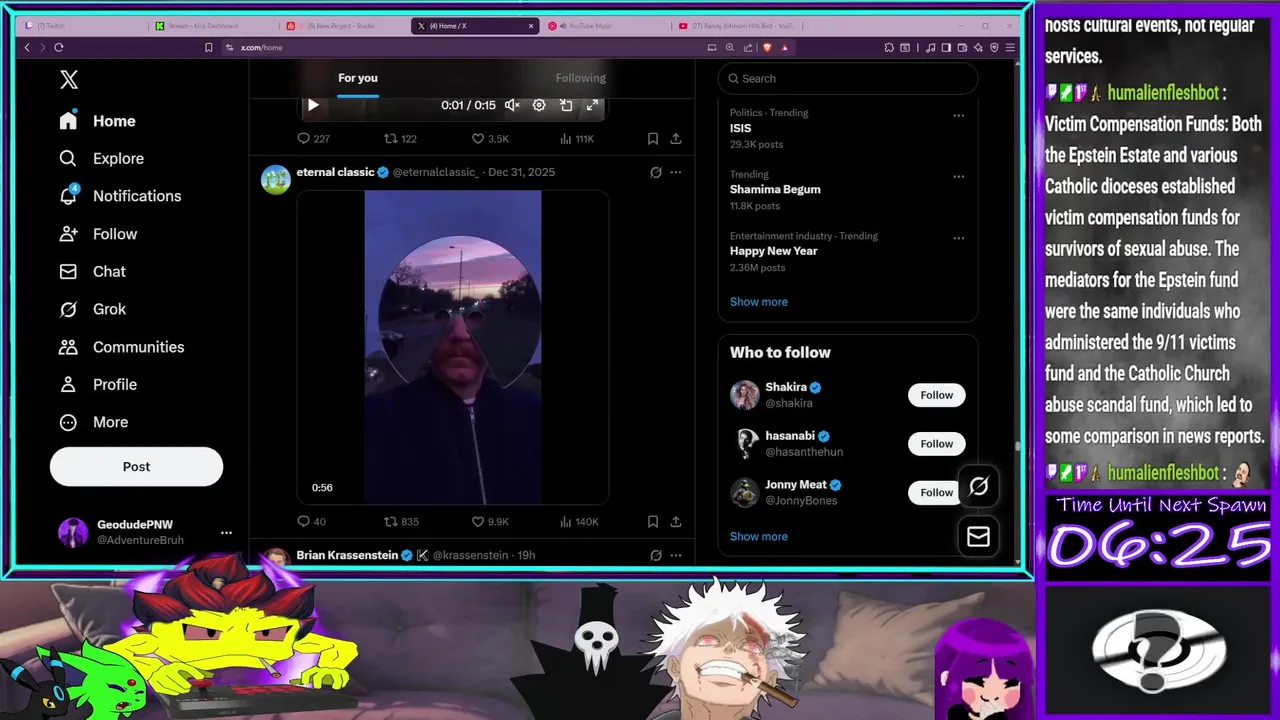Click the white Post button
The image size is (1280, 720).
(136, 467)
